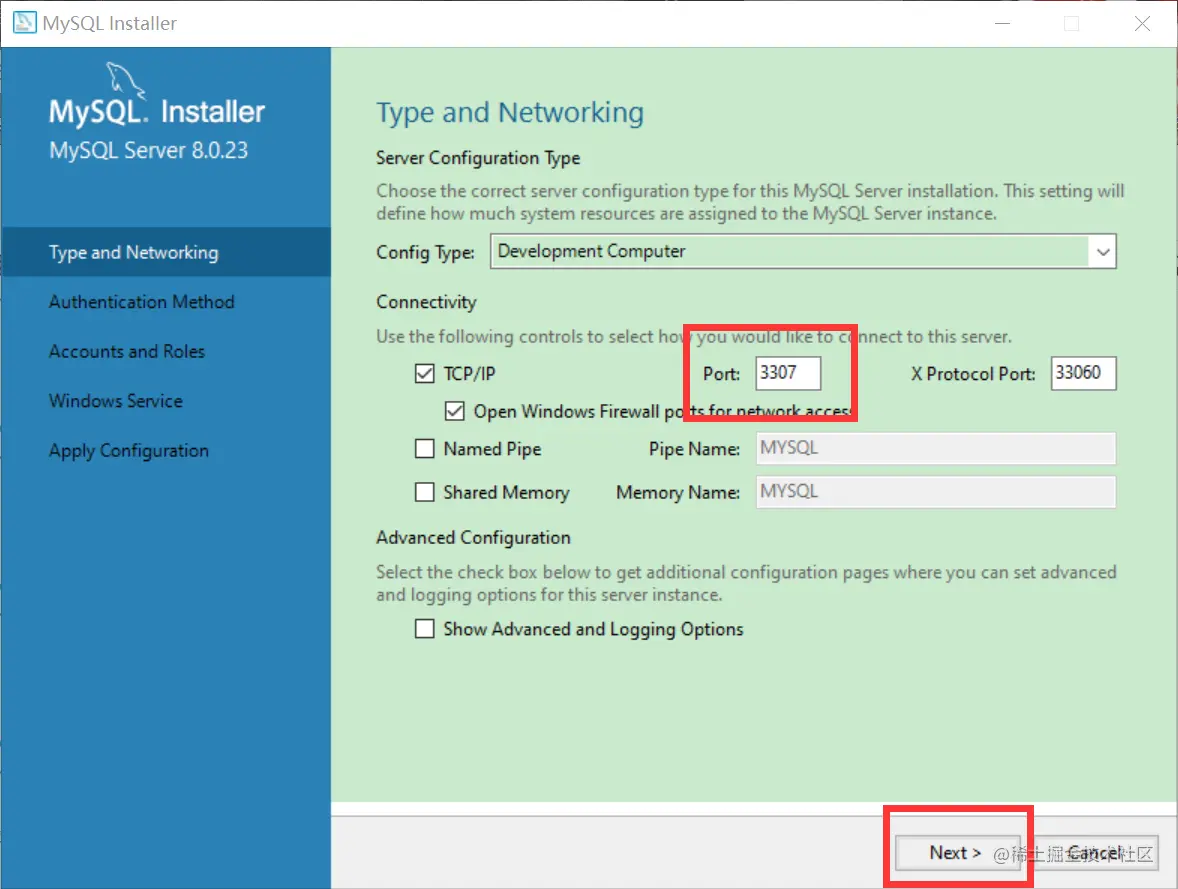1178x889 pixels.
Task: Click the Cancel button
Action: click(1094, 853)
